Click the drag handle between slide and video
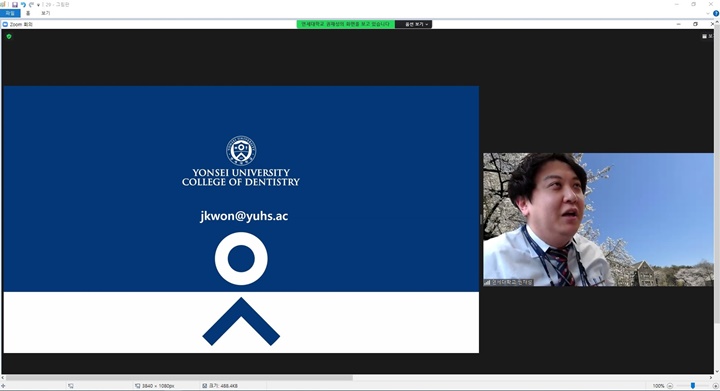This screenshot has width=720, height=391. [481, 219]
